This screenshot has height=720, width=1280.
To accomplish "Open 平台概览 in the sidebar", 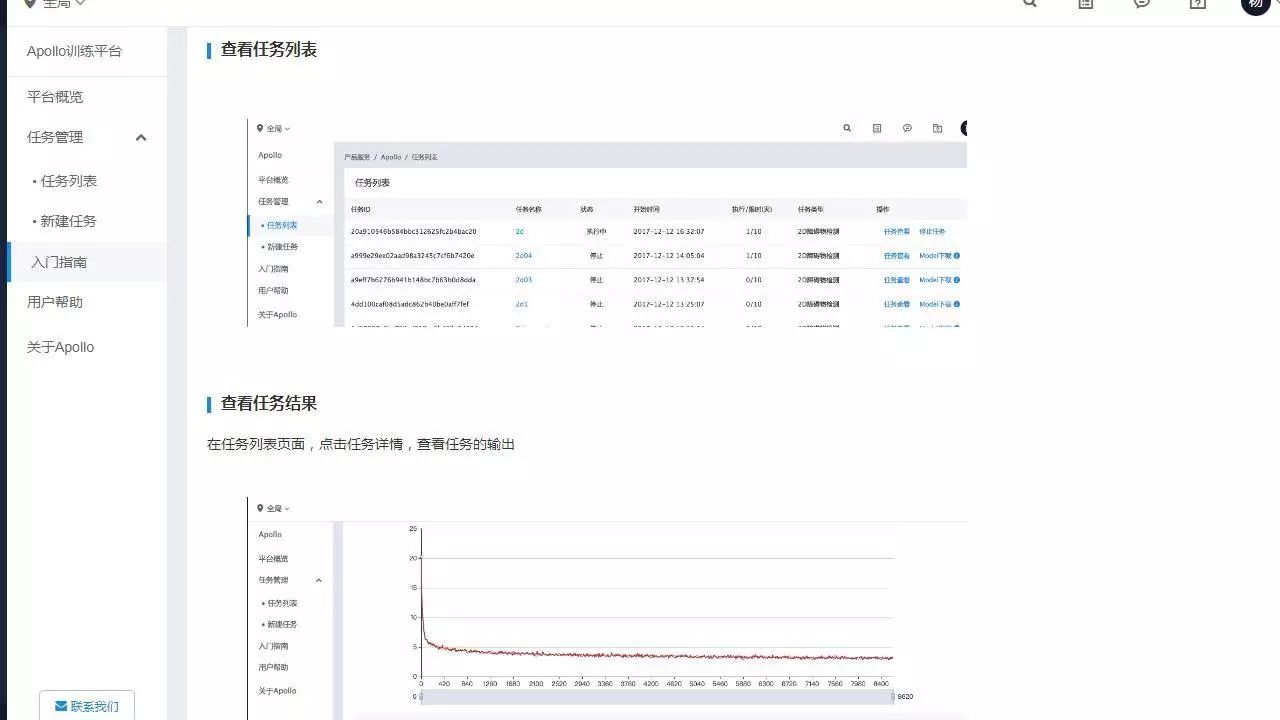I will 55,97.
